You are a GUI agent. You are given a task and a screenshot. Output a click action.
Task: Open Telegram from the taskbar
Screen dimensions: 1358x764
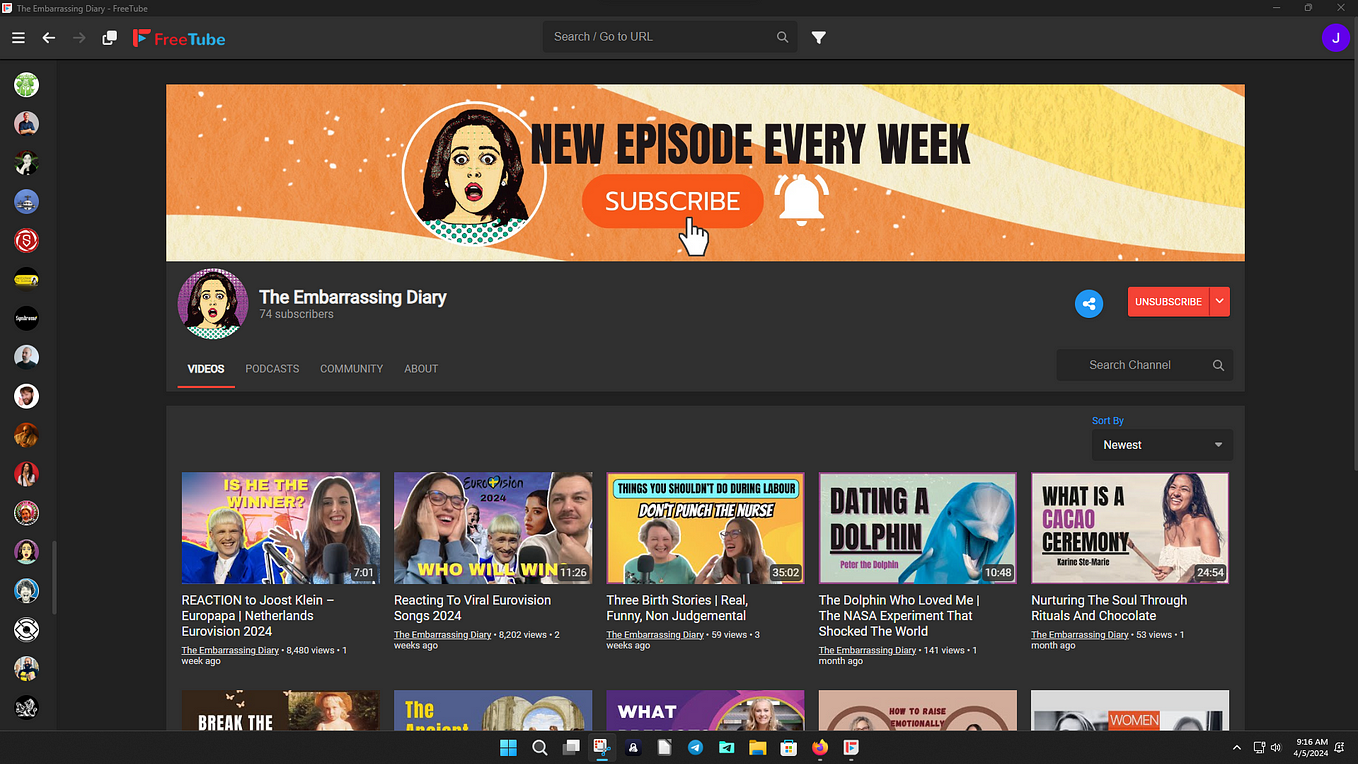695,747
